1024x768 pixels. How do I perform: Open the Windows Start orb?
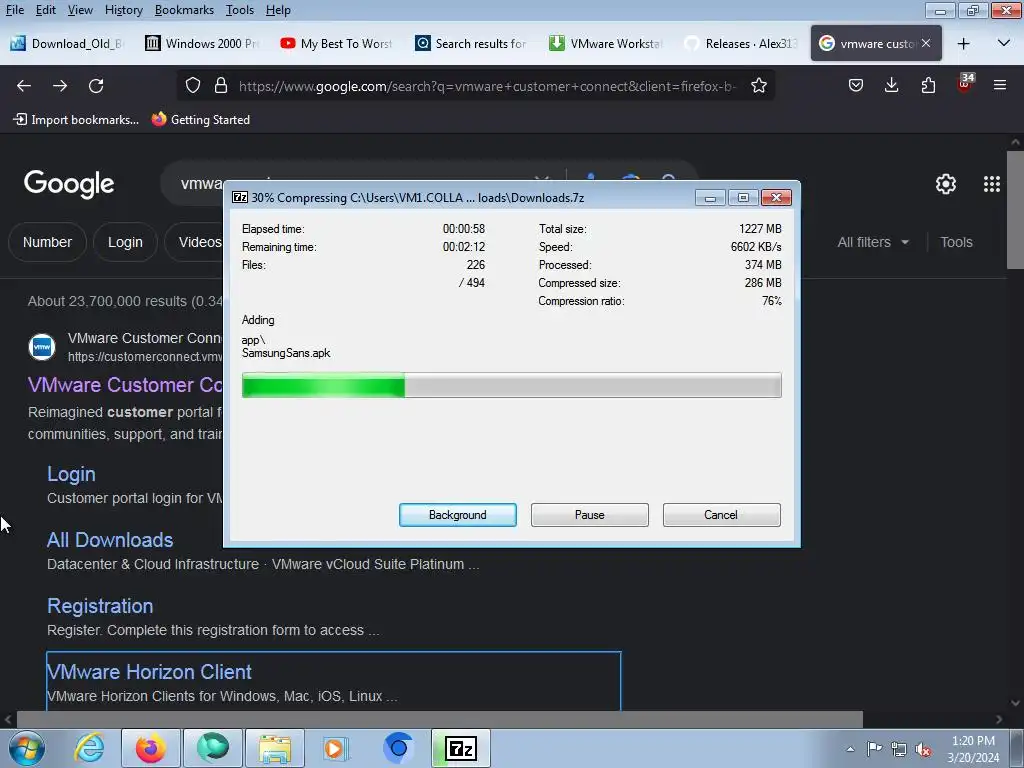click(x=27, y=748)
